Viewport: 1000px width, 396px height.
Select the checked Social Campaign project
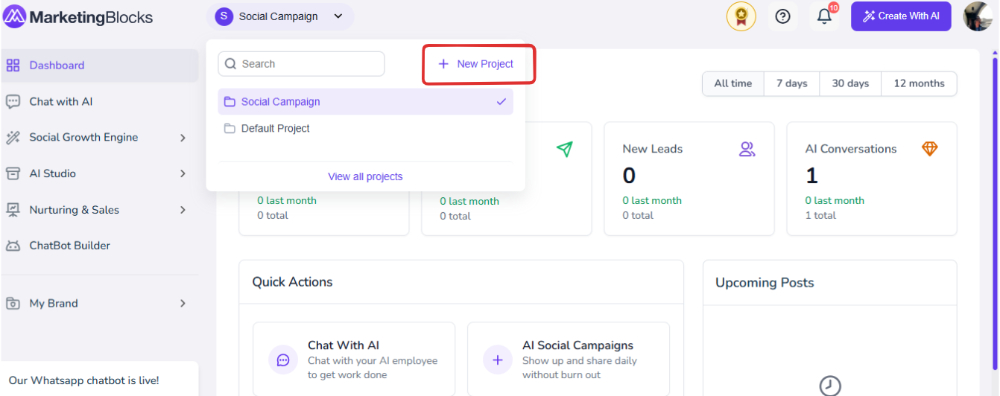coord(365,101)
